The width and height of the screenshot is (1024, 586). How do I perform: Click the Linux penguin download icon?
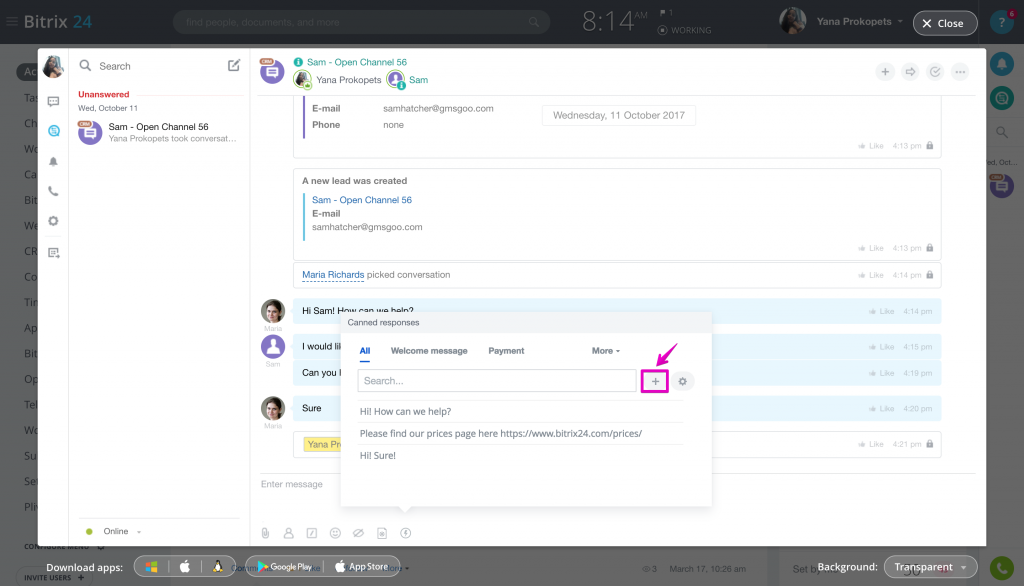(217, 567)
